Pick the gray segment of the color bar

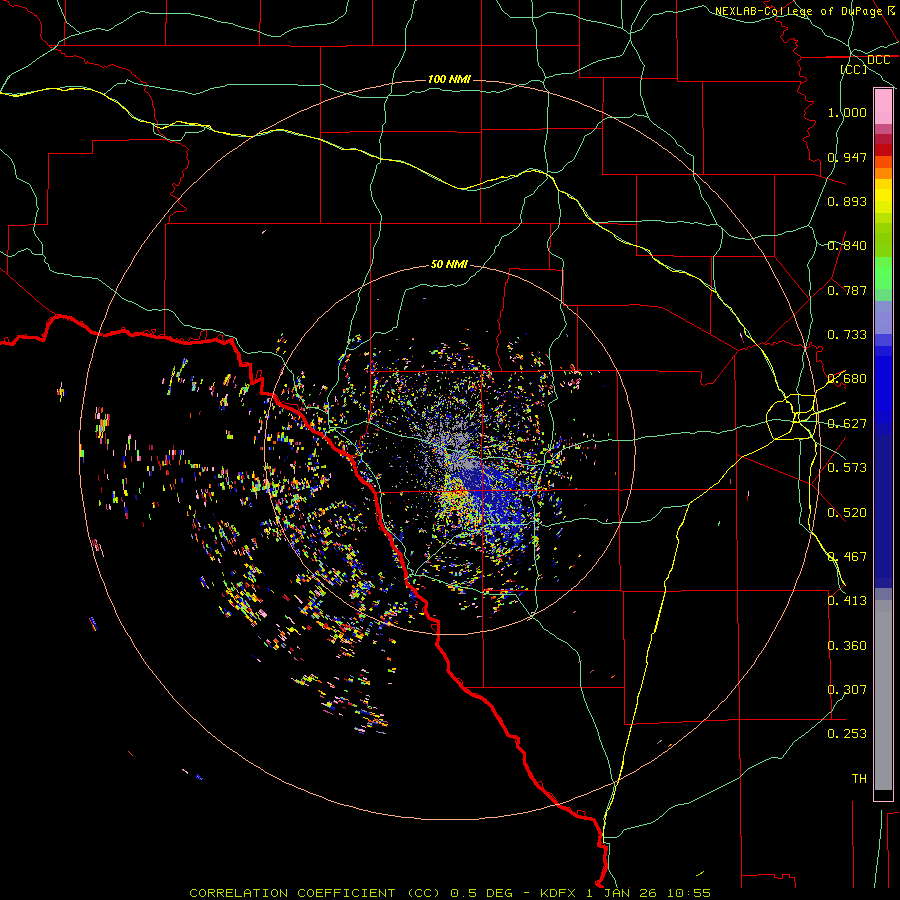[x=883, y=695]
